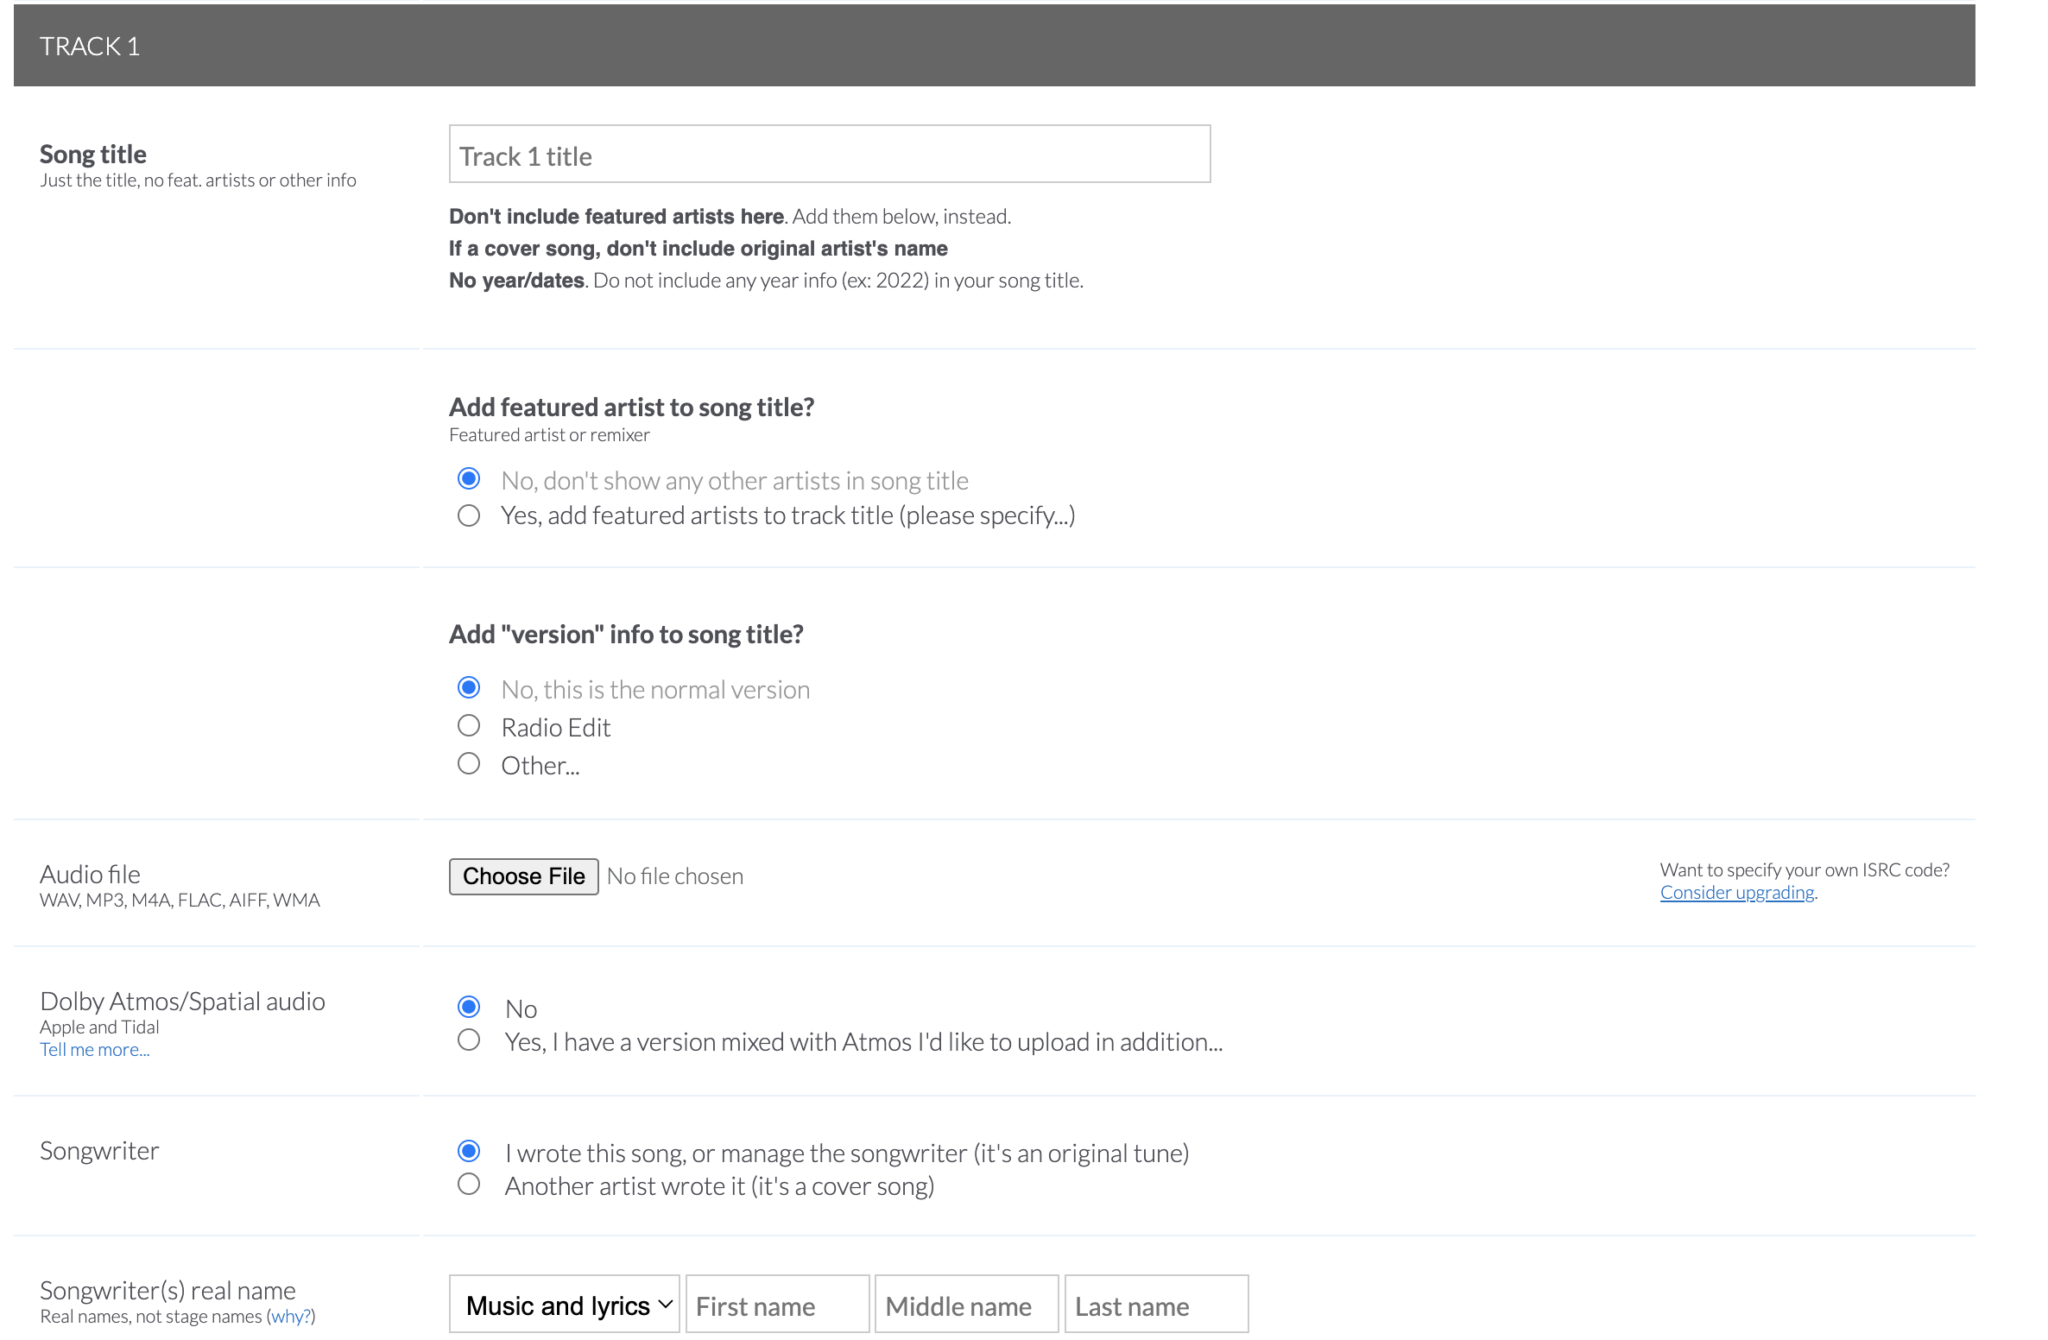Select 'Yes, I have a version mixed with Atmos'
This screenshot has height=1340, width=2048.
[468, 1041]
